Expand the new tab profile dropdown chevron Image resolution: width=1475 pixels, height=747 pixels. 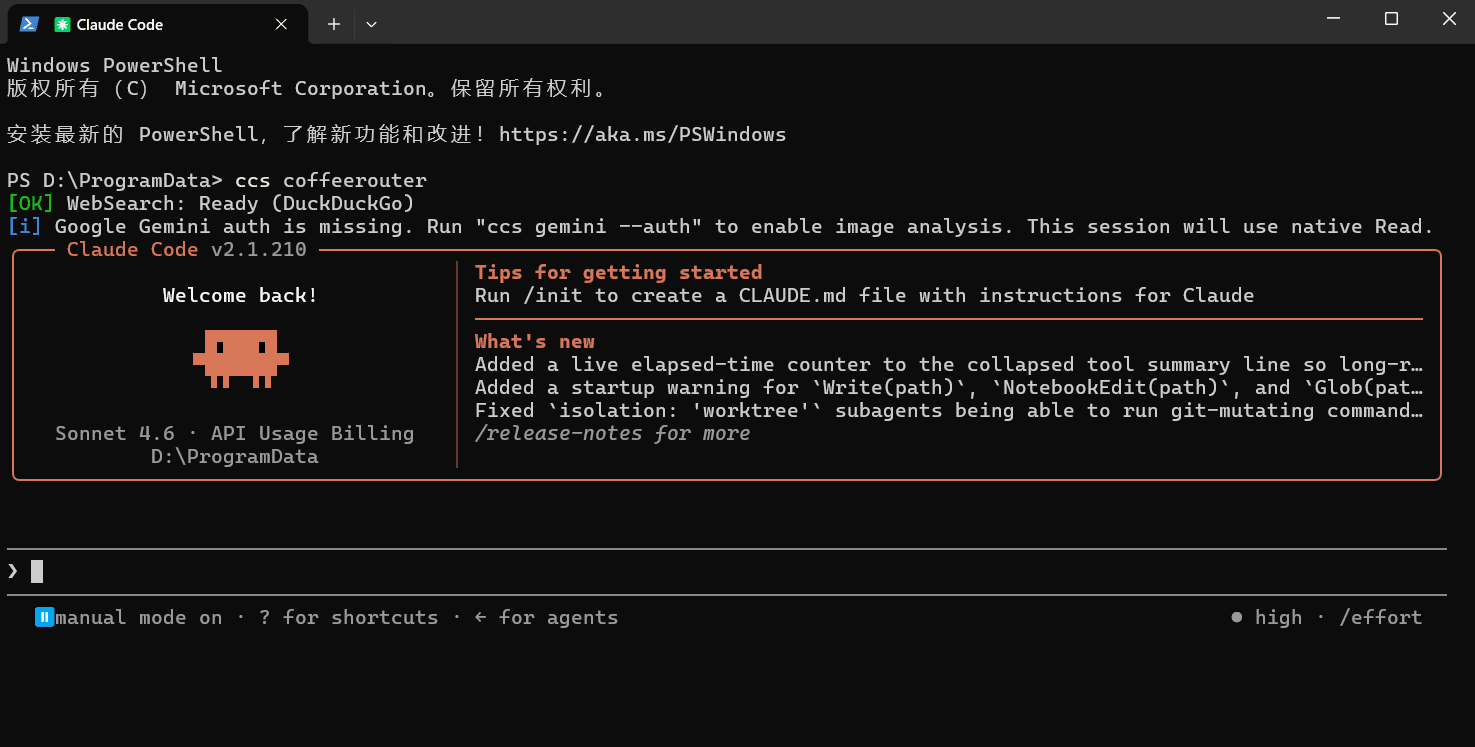371,24
